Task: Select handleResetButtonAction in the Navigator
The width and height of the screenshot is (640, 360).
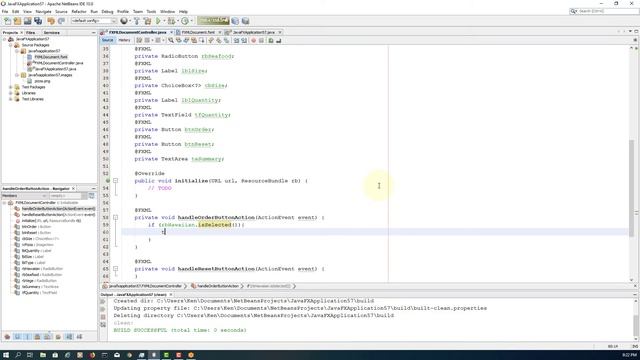Action: 58,215
